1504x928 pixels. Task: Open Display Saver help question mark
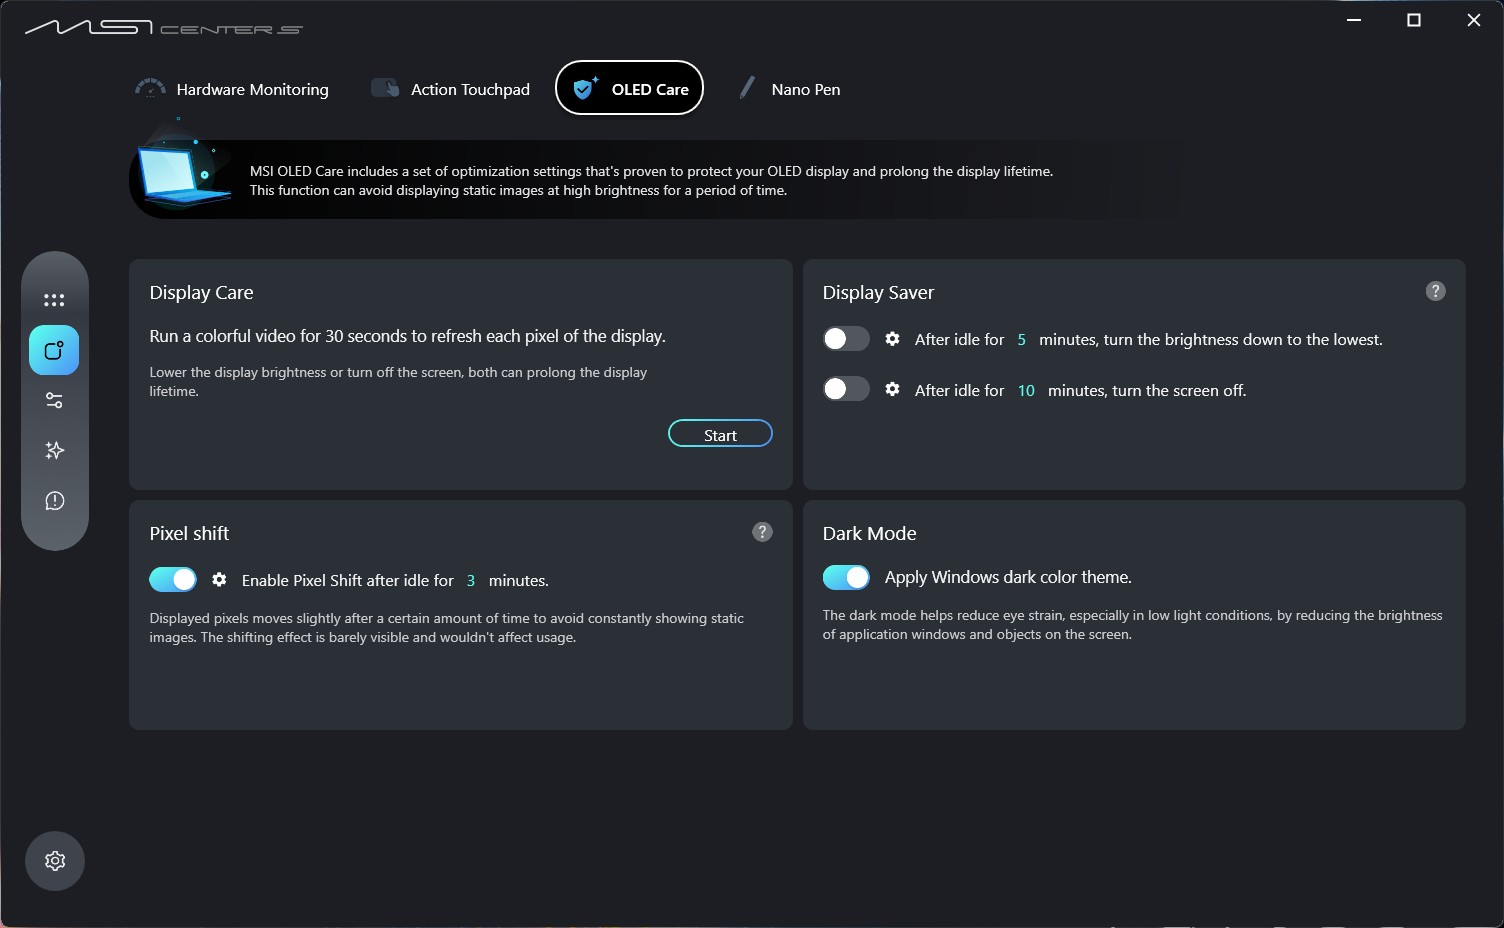(x=1435, y=291)
